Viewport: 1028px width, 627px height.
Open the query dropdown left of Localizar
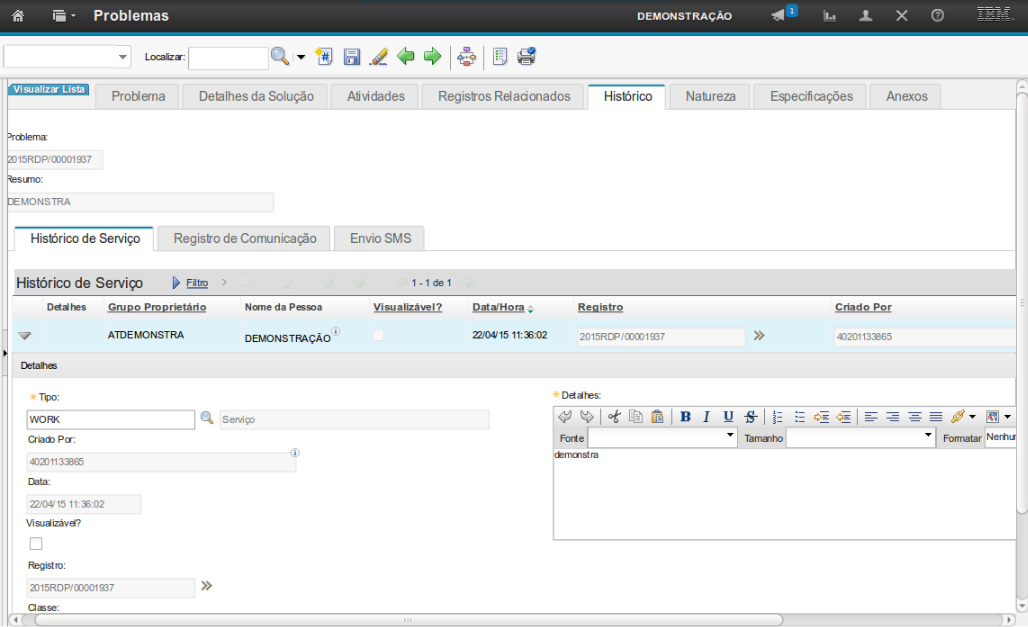pos(67,57)
